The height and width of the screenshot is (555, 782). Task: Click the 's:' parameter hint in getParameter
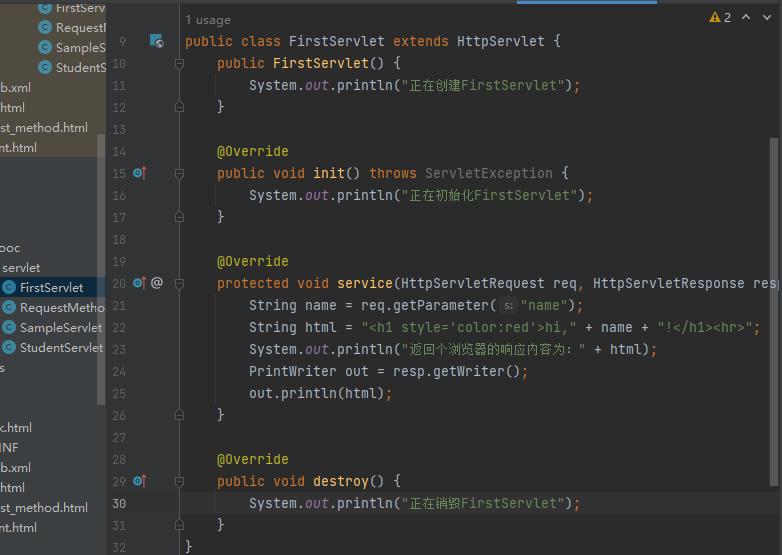pyautogui.click(x=507, y=306)
